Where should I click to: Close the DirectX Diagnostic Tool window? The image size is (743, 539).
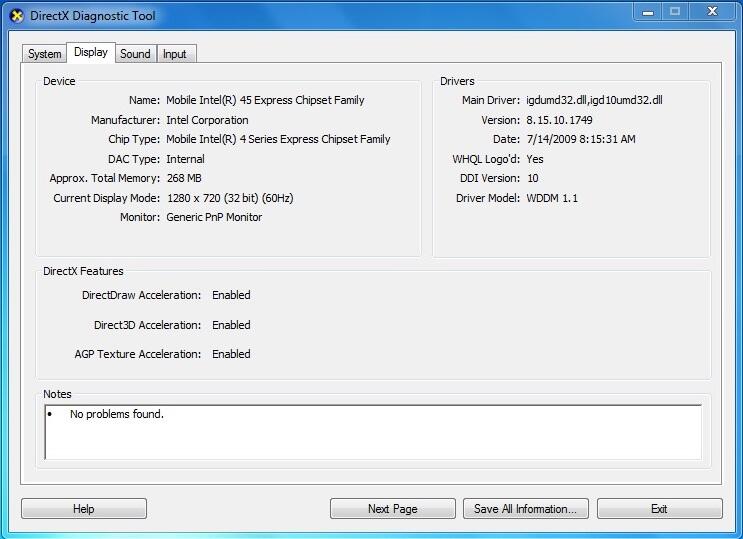click(712, 11)
